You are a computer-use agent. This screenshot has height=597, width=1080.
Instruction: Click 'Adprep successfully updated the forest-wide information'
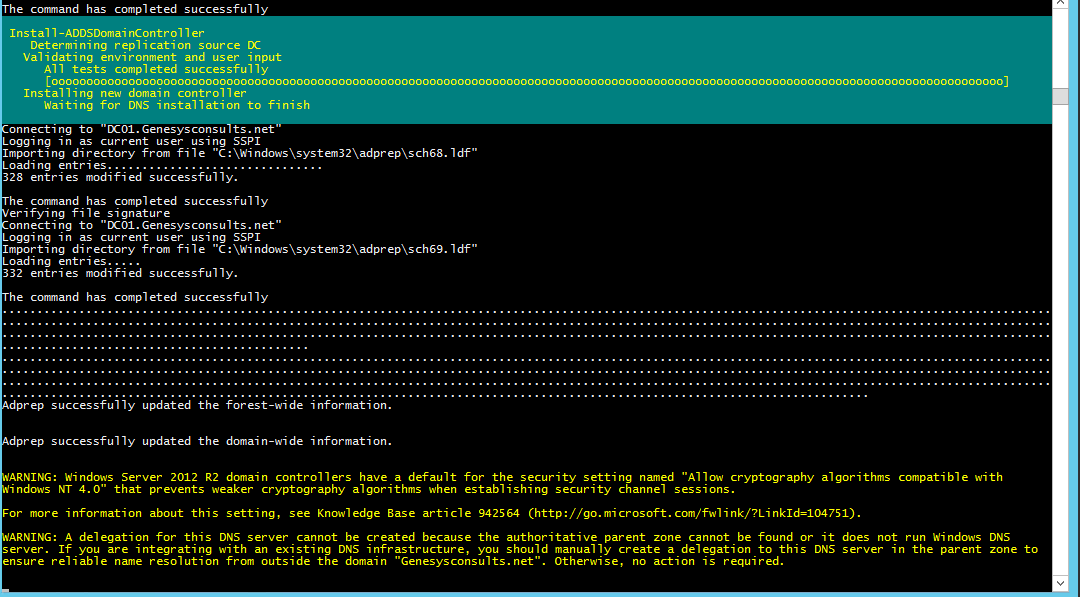coord(197,405)
